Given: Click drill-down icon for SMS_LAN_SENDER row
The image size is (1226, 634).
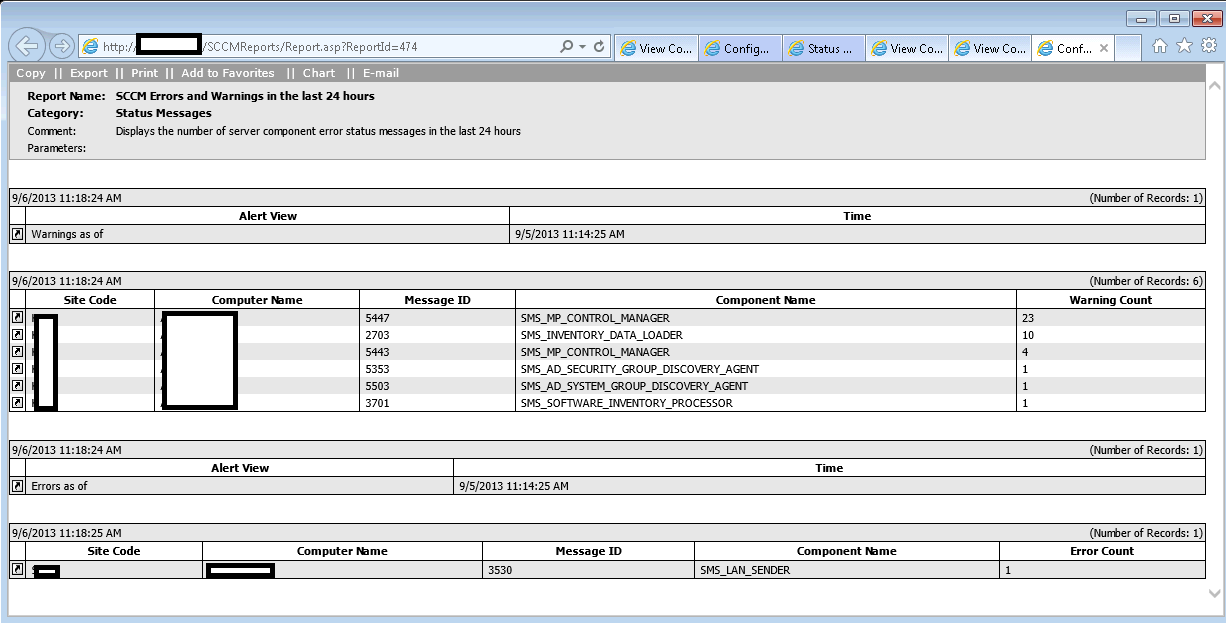Looking at the screenshot, I should coord(17,569).
